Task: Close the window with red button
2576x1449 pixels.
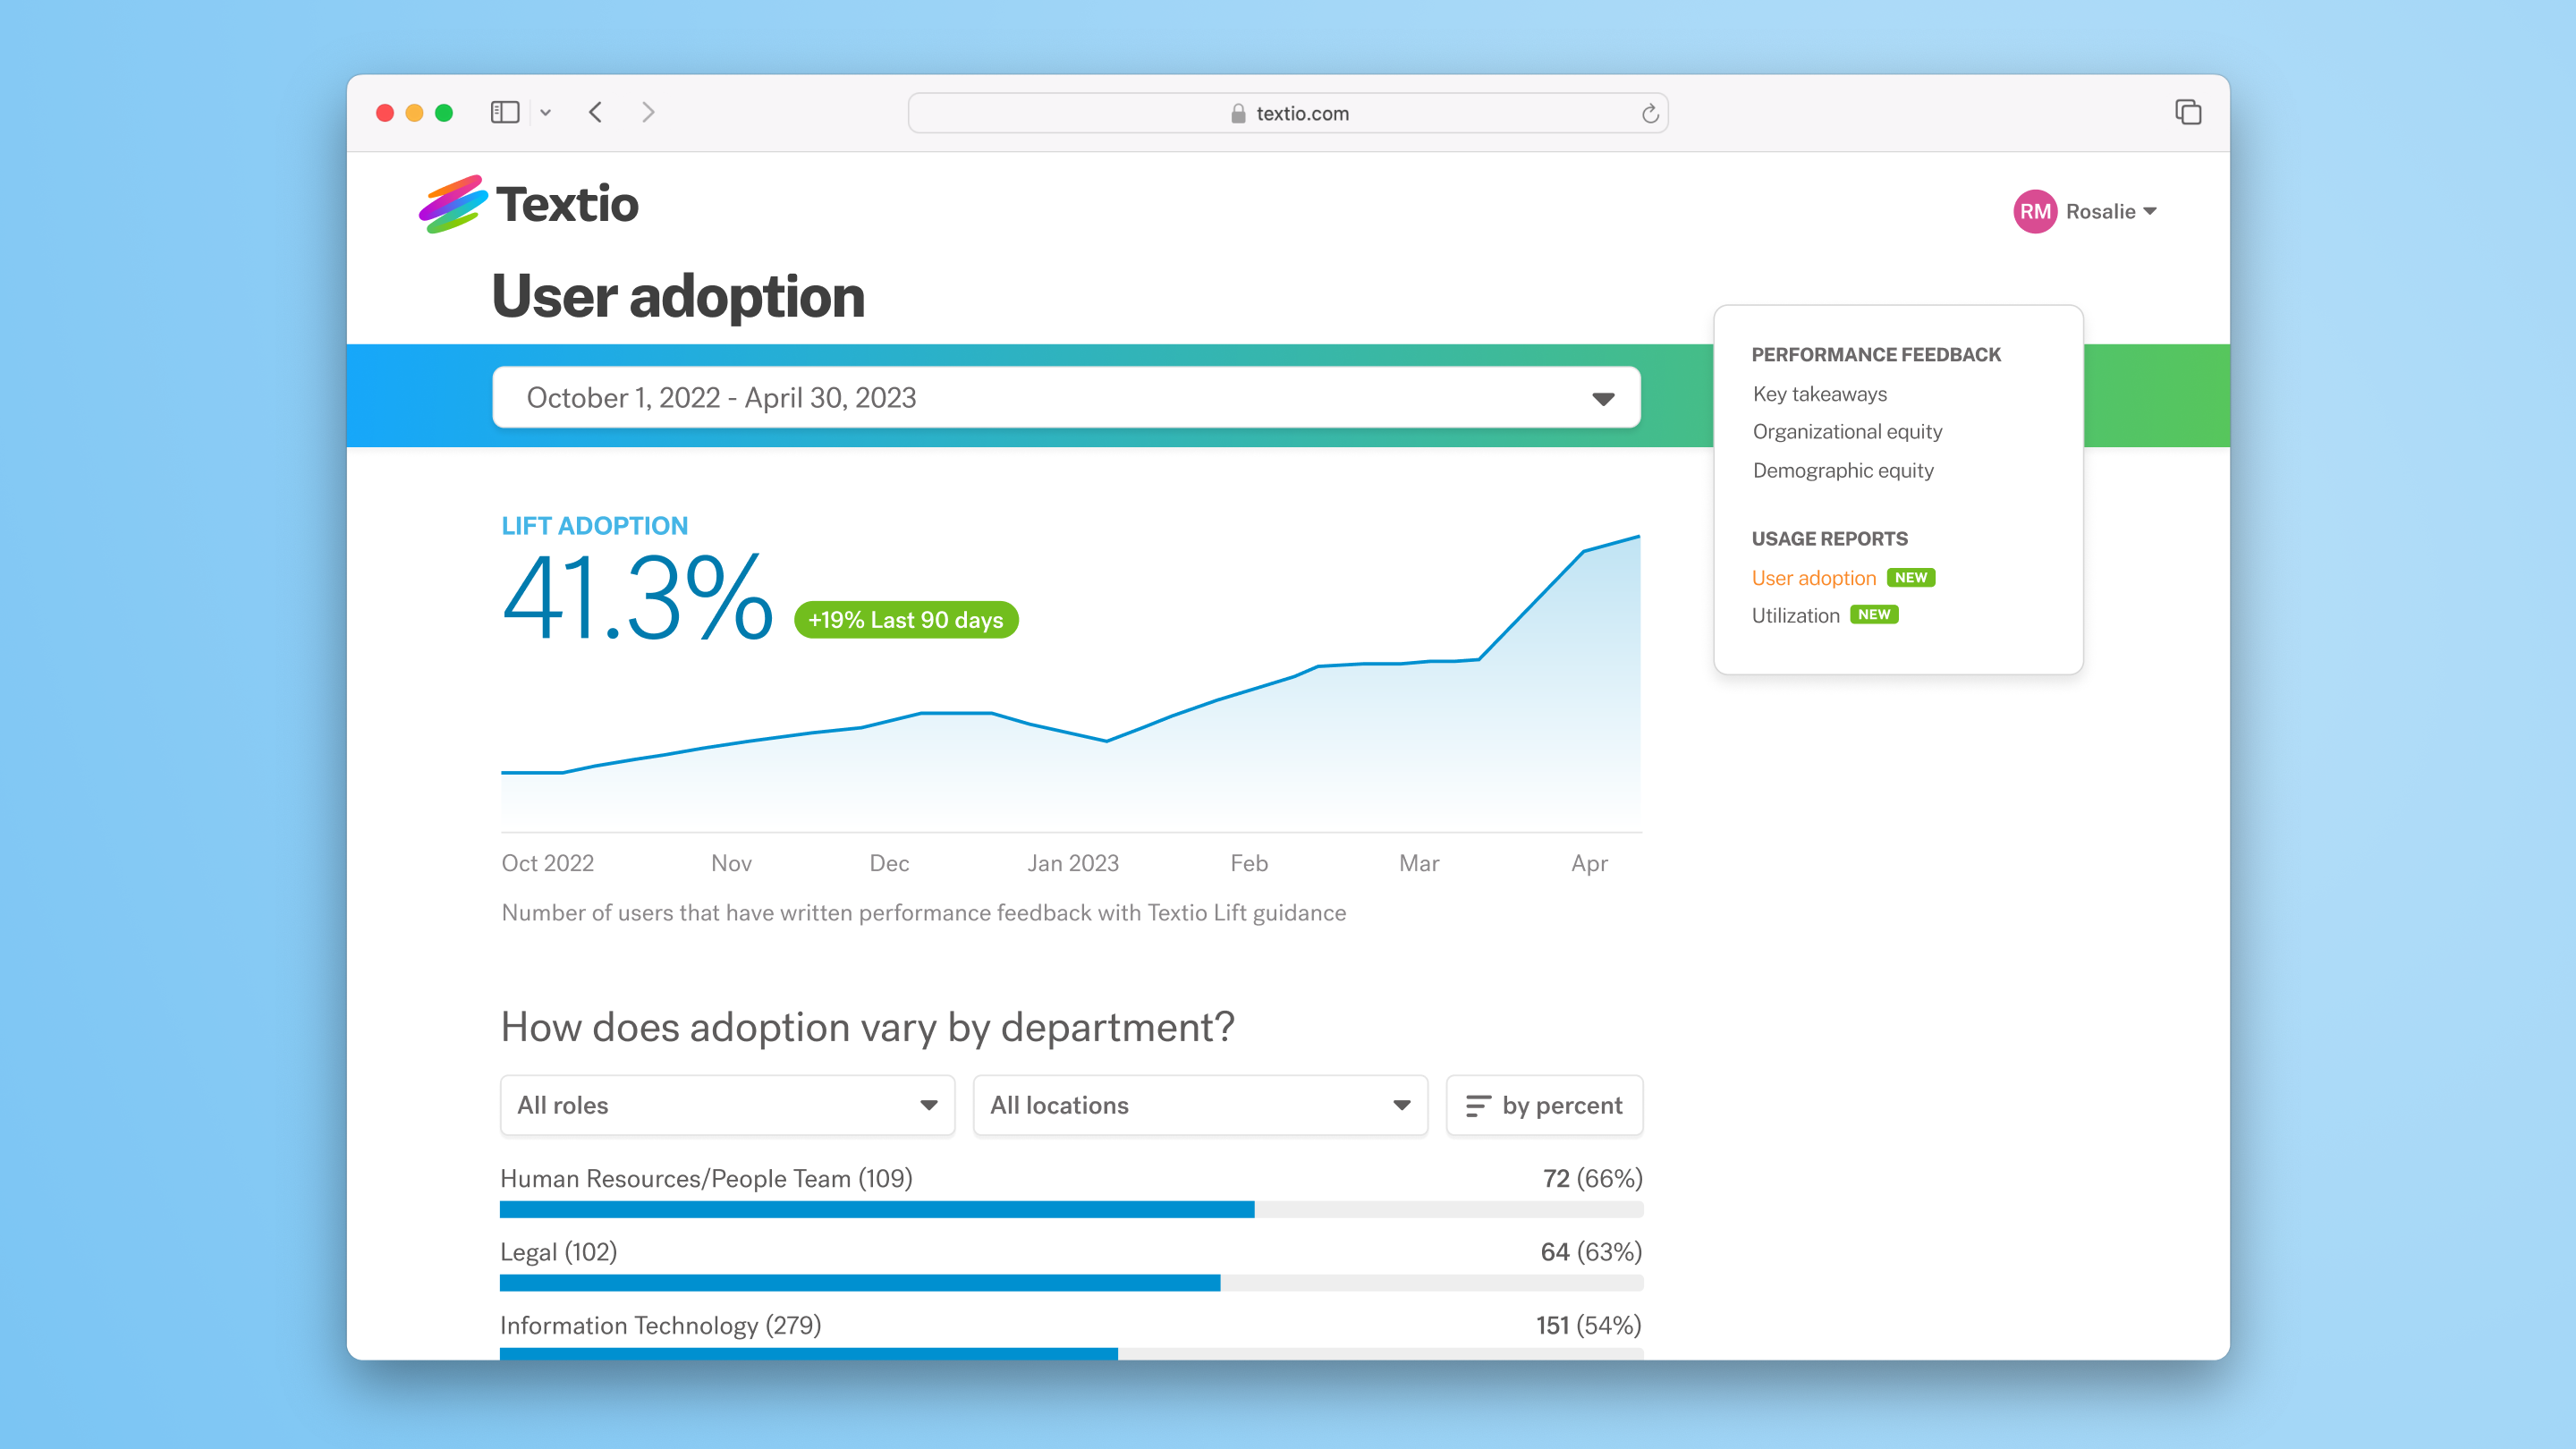Action: coord(385,113)
